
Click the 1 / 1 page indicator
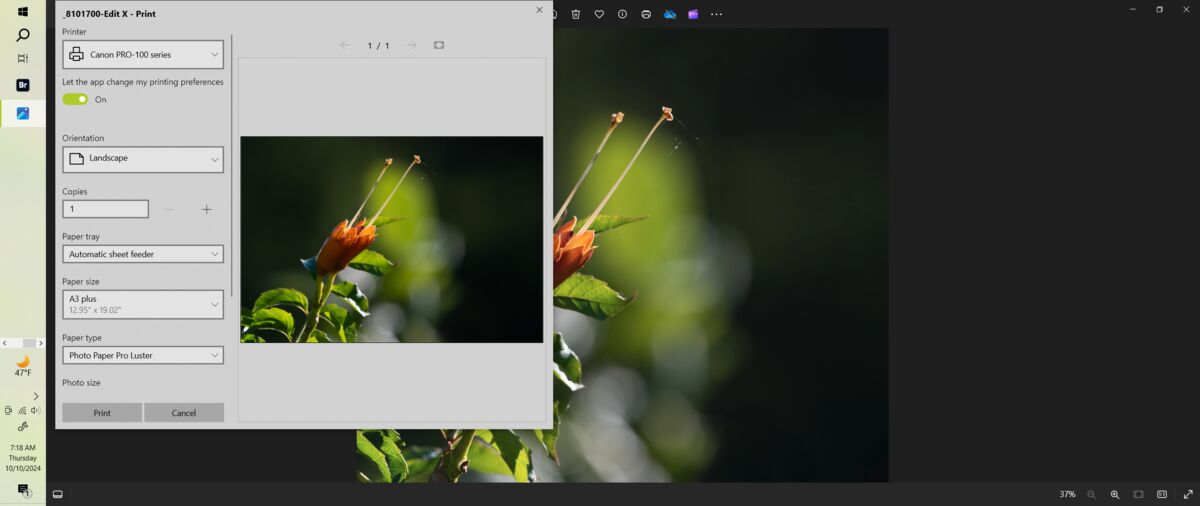tap(378, 46)
